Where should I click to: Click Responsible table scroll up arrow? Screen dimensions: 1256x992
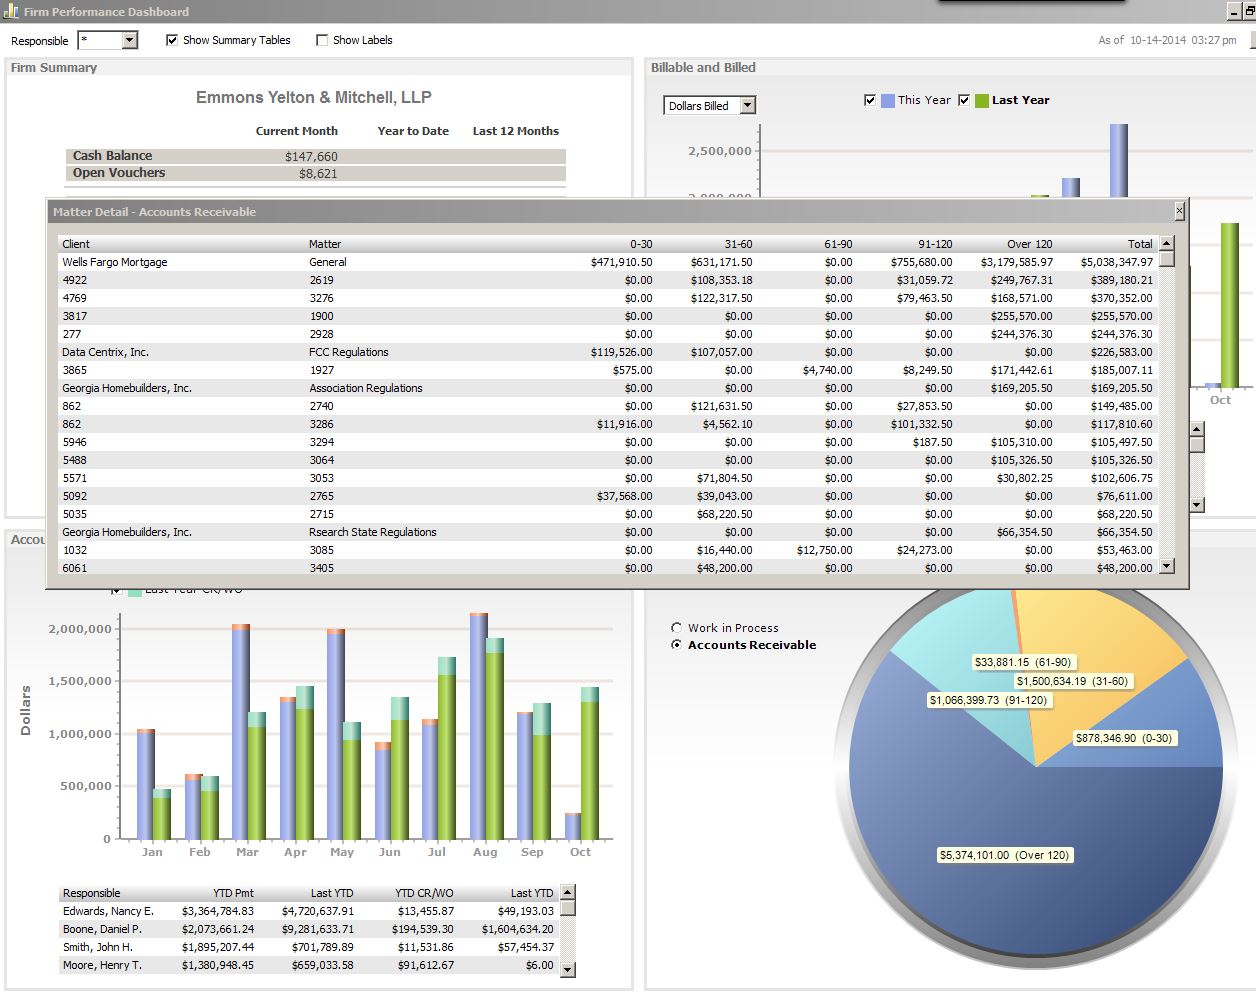click(568, 892)
